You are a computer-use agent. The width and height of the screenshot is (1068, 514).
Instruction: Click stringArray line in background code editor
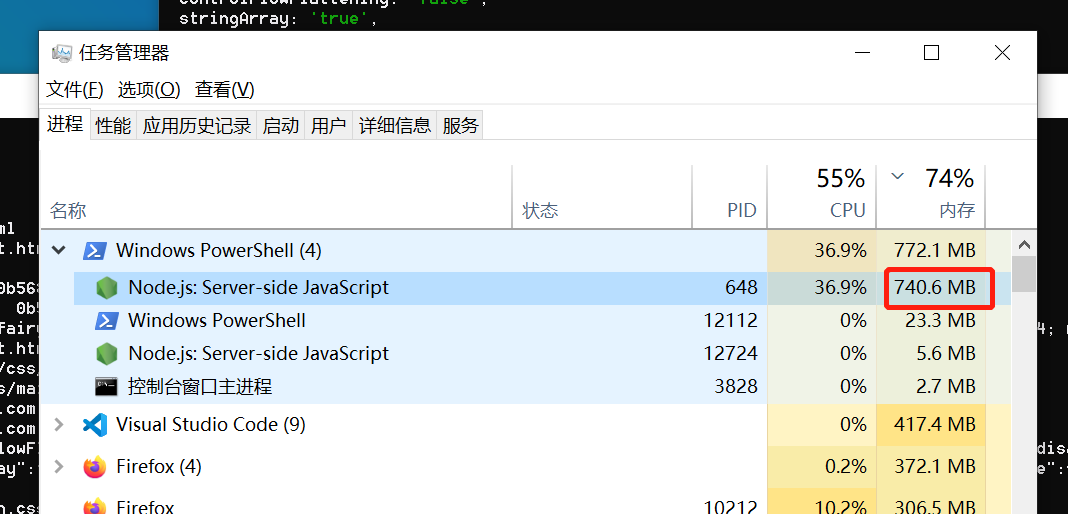coord(278,18)
